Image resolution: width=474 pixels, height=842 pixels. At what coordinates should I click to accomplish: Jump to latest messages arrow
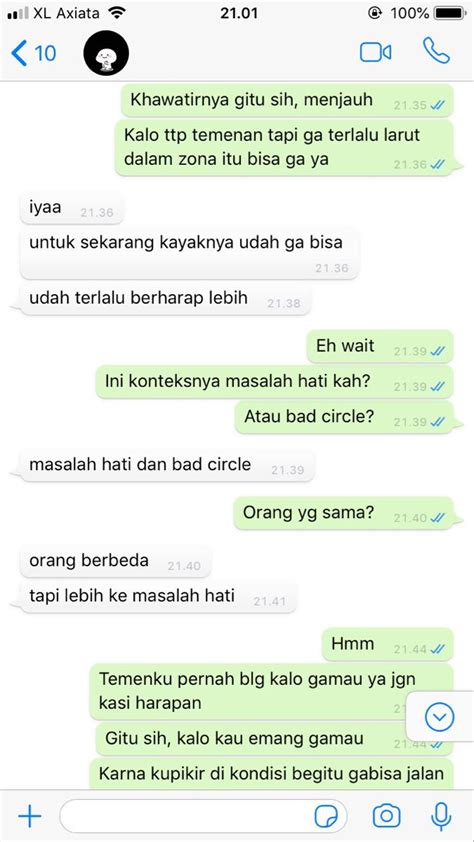pos(439,716)
